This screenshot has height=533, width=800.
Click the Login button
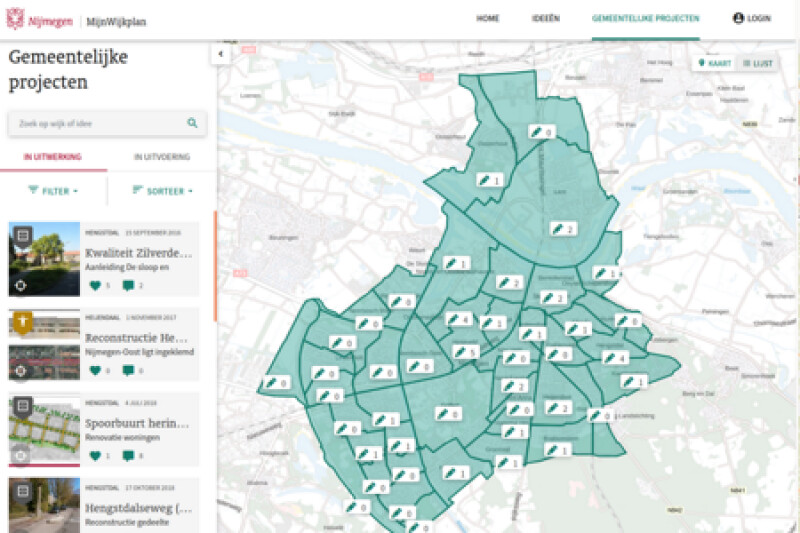click(x=758, y=19)
